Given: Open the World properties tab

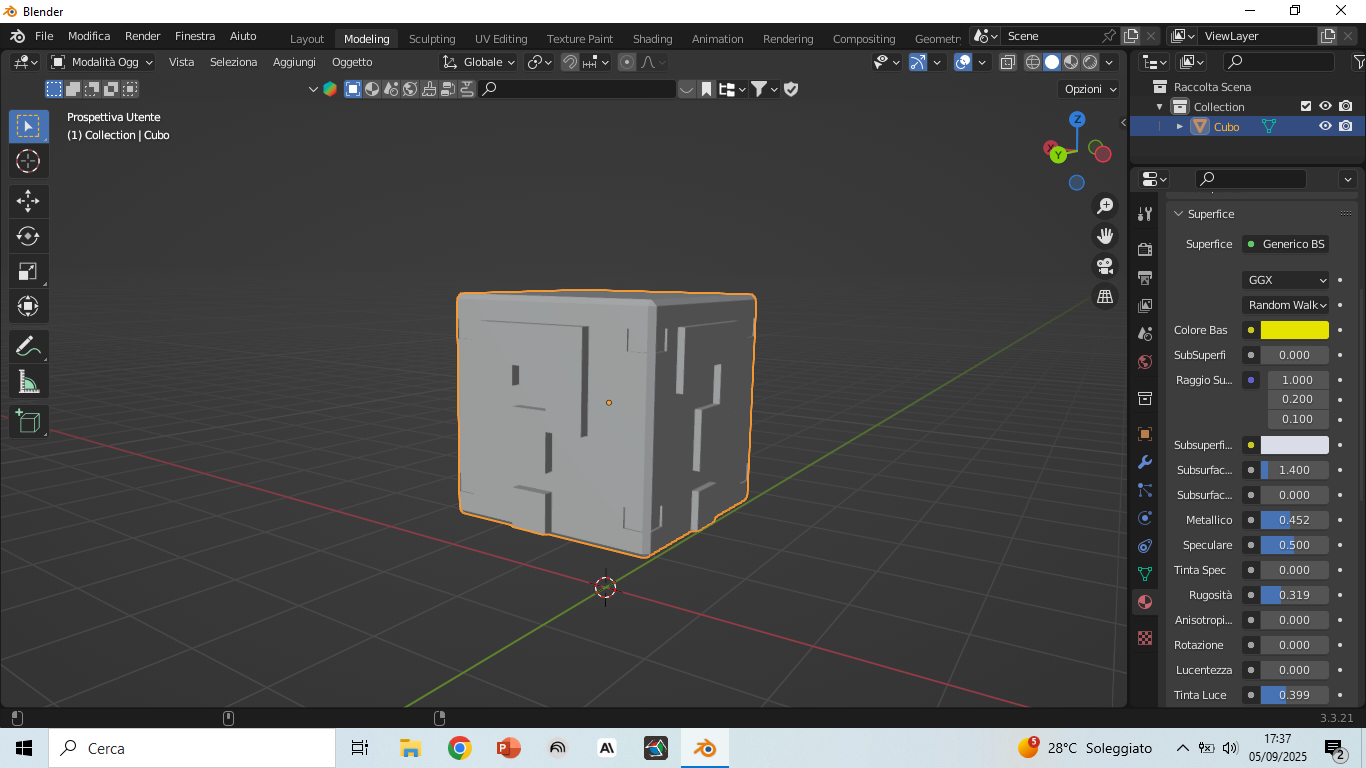Looking at the screenshot, I should point(1145,361).
